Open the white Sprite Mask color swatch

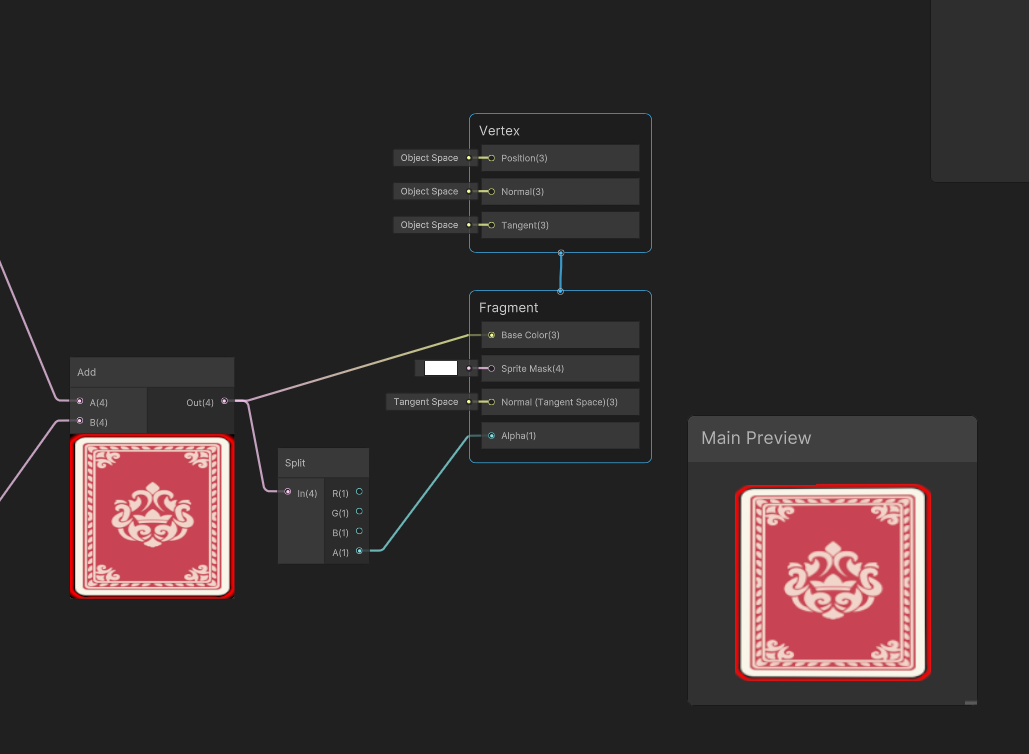point(440,368)
